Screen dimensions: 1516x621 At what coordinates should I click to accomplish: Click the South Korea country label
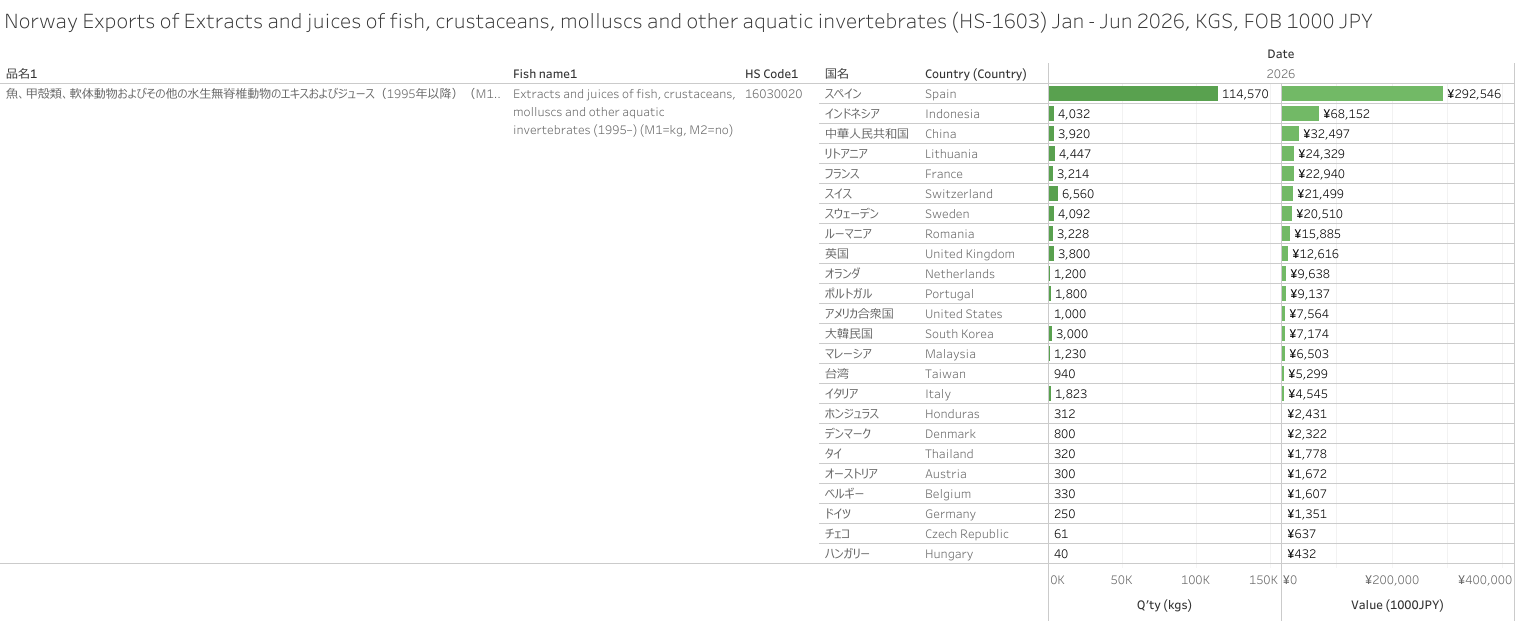pyautogui.click(x=958, y=333)
